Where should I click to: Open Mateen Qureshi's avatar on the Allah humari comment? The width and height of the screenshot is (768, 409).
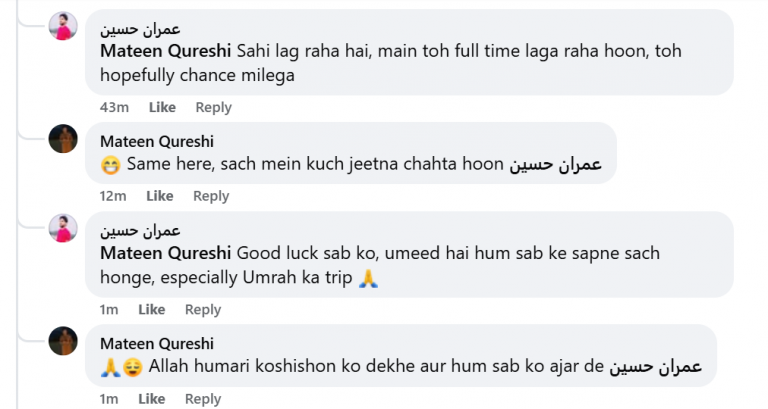coord(63,340)
